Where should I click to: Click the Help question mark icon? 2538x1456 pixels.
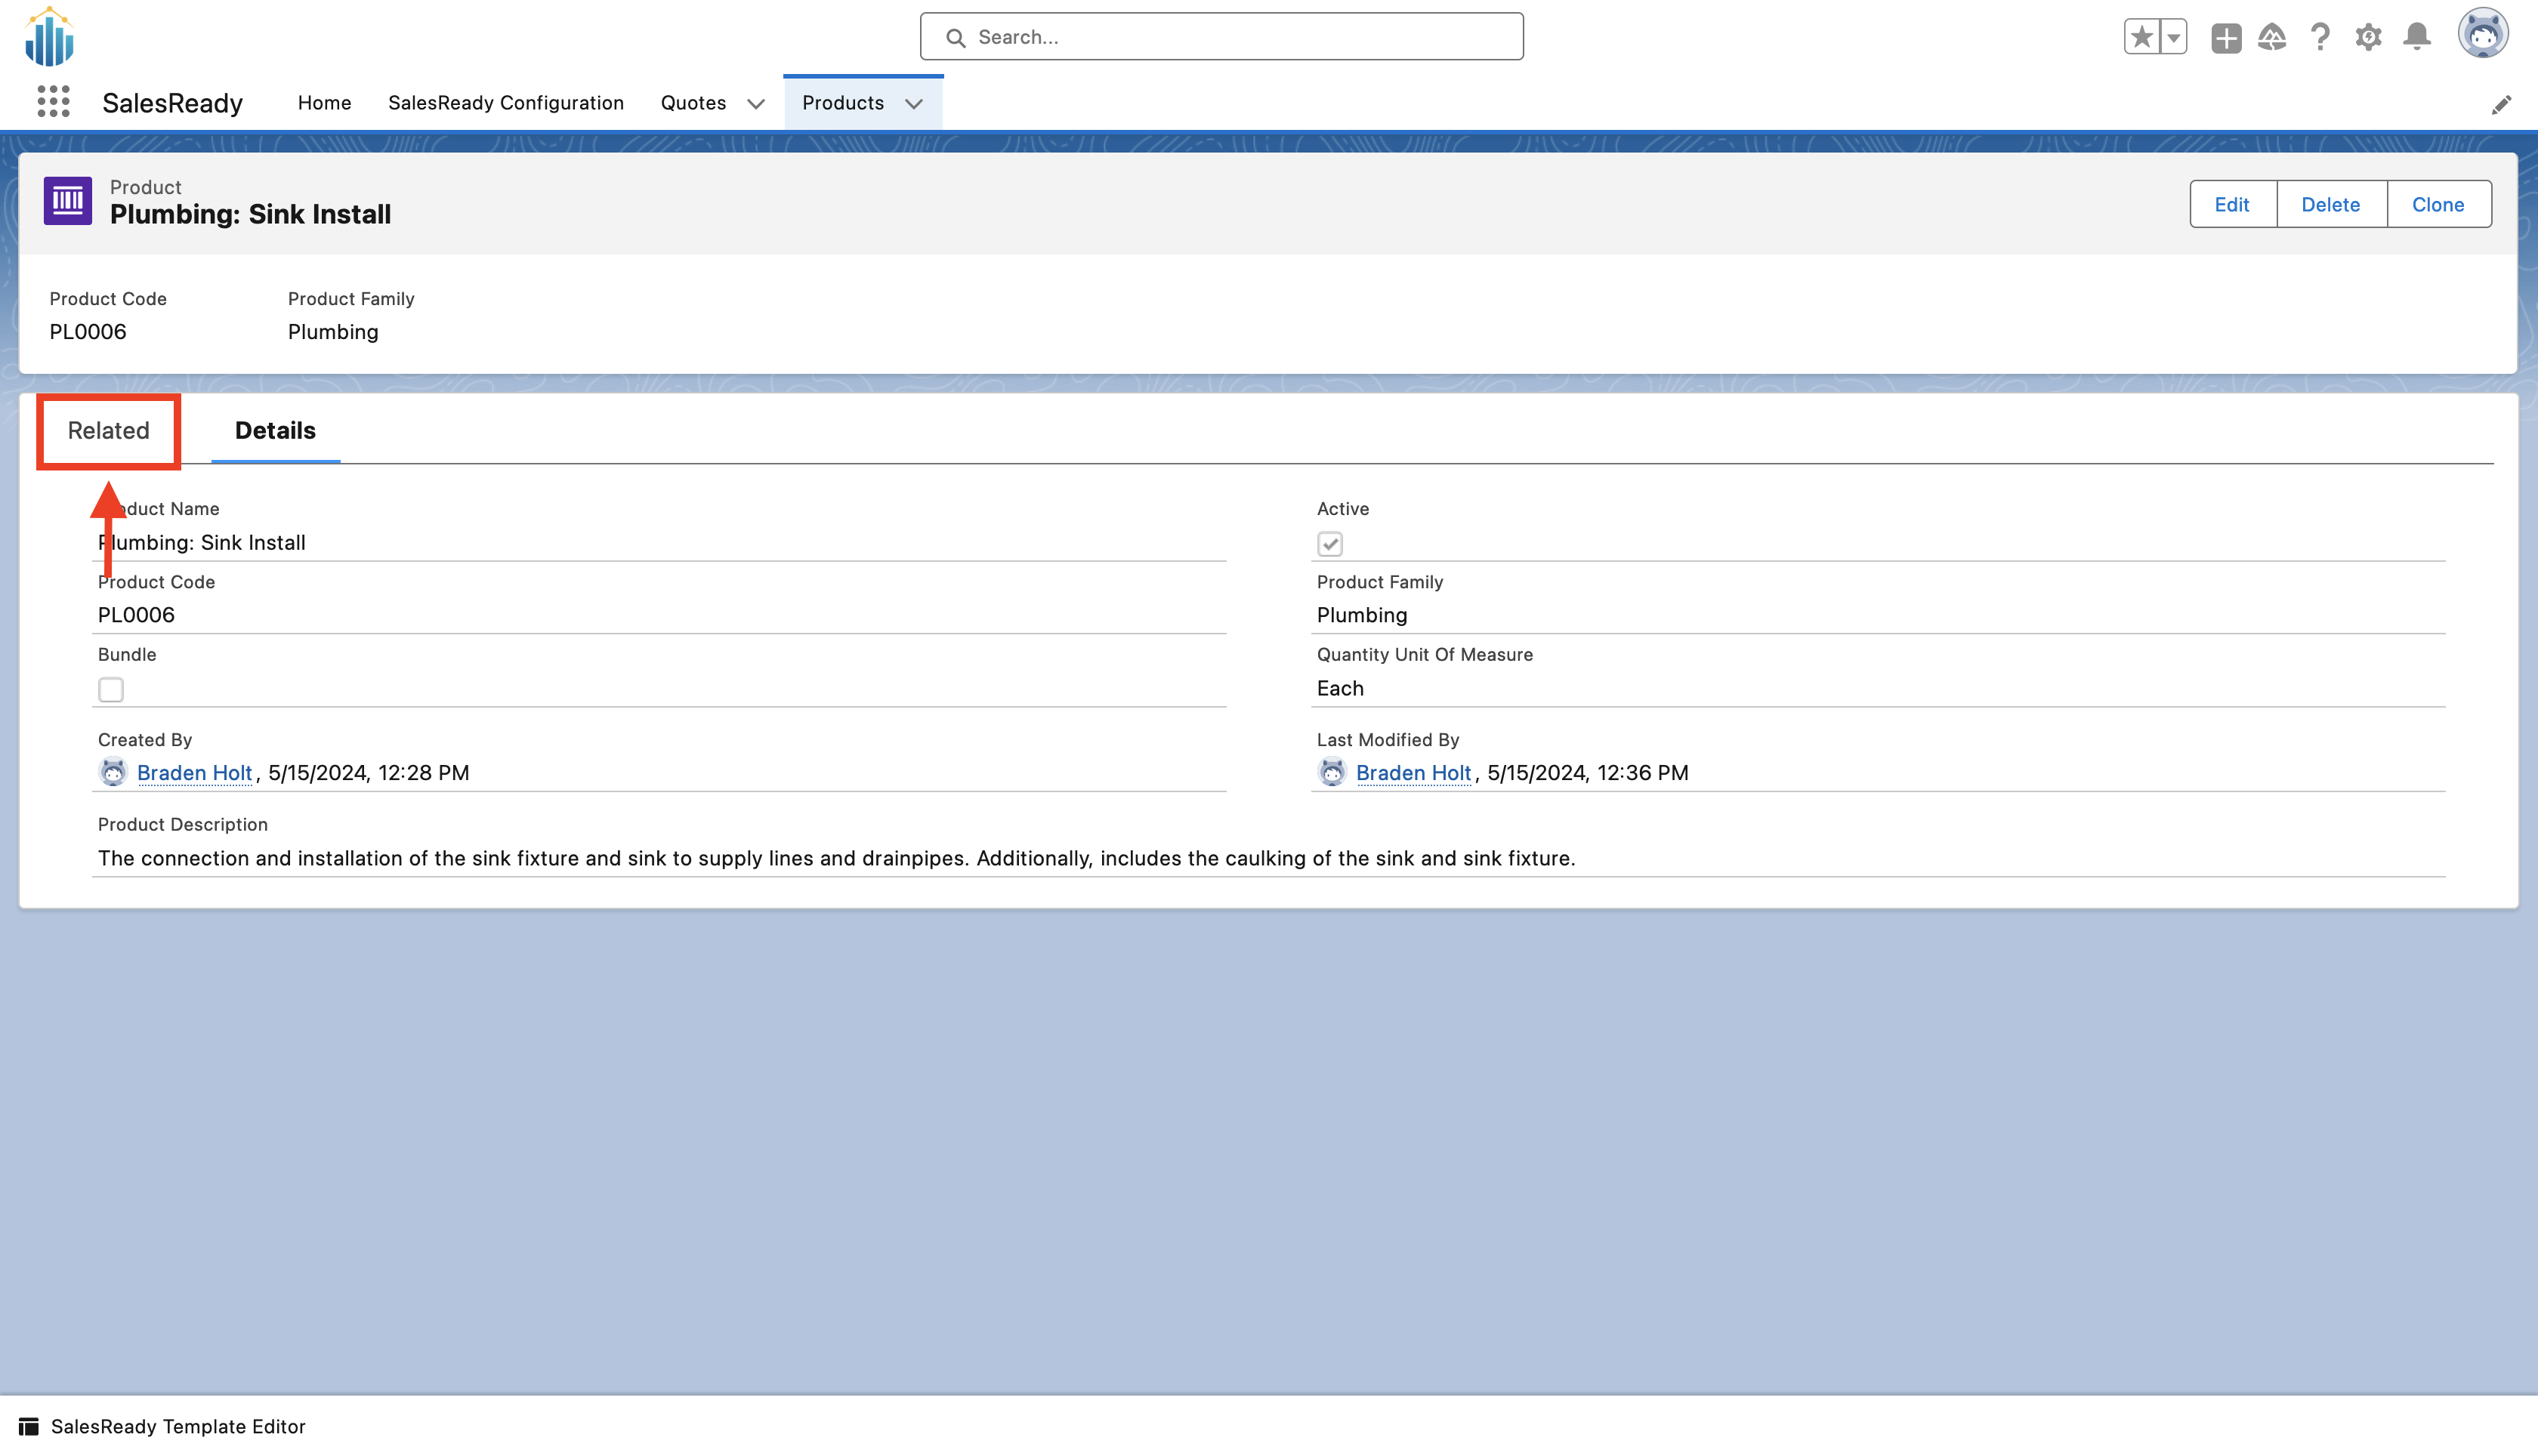coord(2319,37)
